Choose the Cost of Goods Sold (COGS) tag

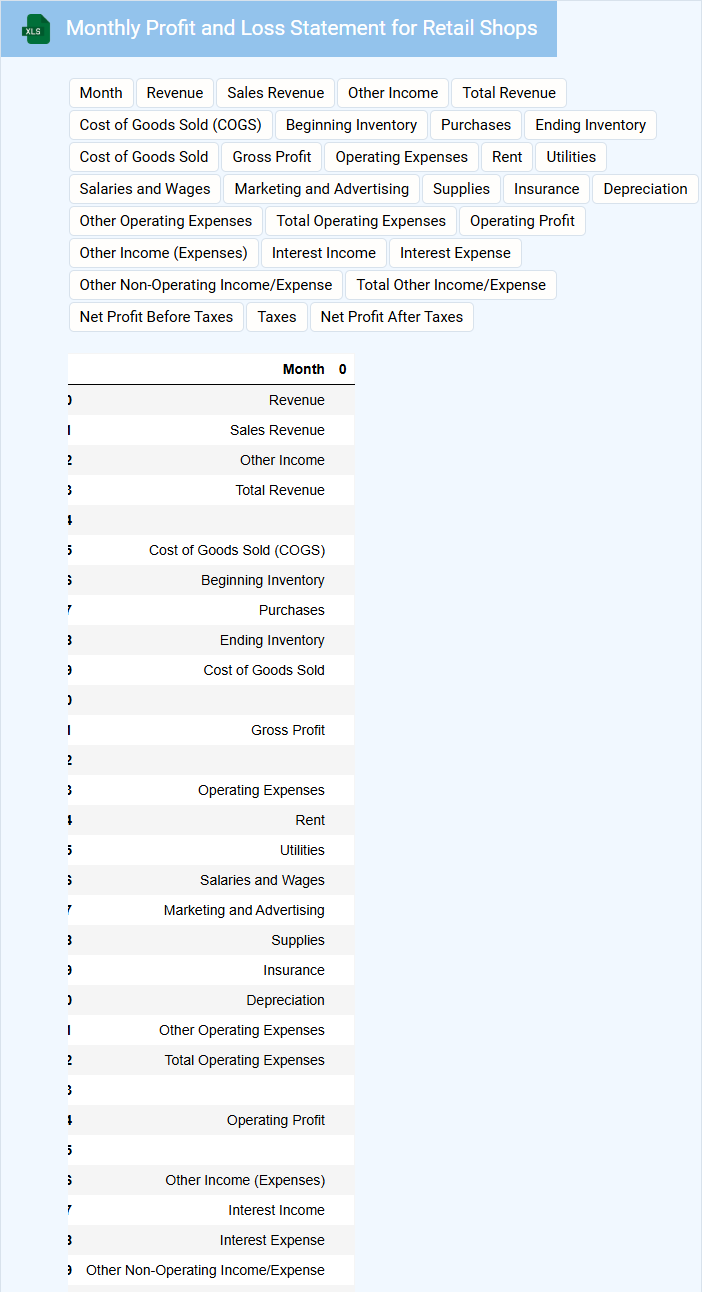[170, 125]
